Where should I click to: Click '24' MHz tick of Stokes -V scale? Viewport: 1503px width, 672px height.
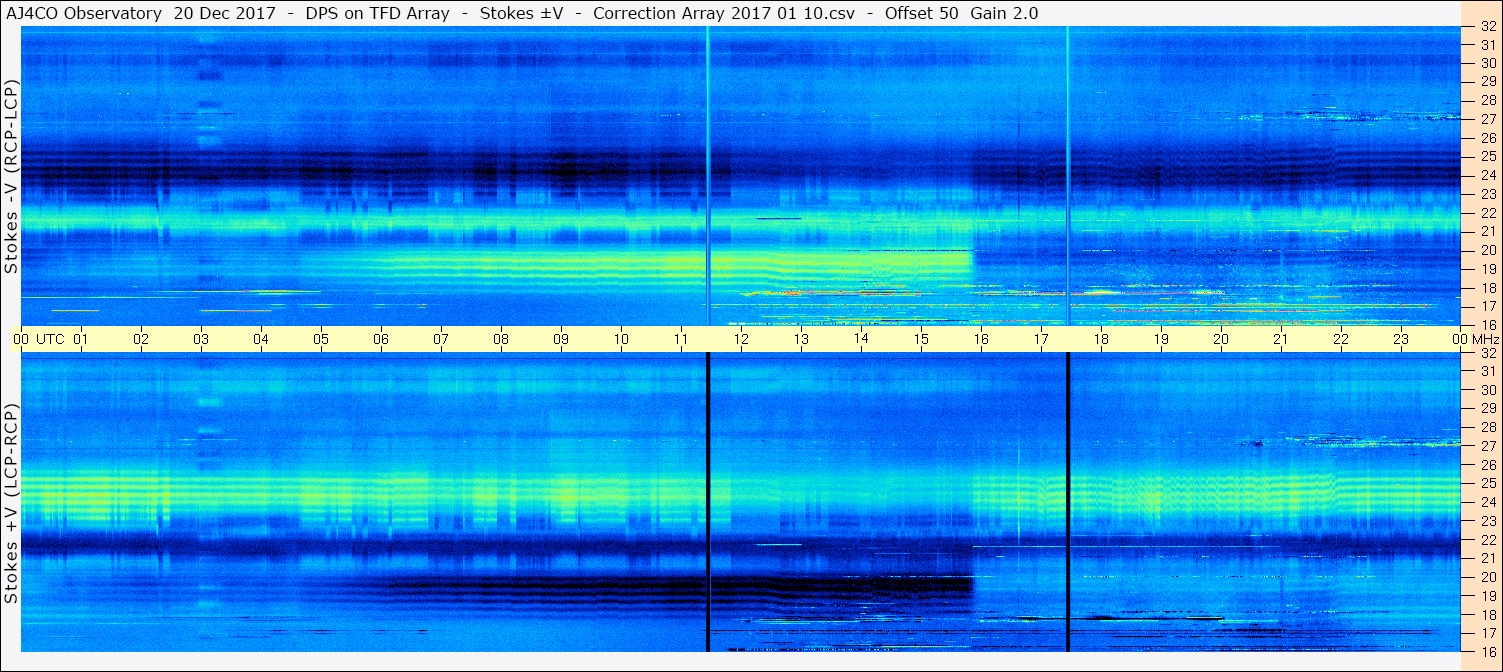coord(1488,175)
